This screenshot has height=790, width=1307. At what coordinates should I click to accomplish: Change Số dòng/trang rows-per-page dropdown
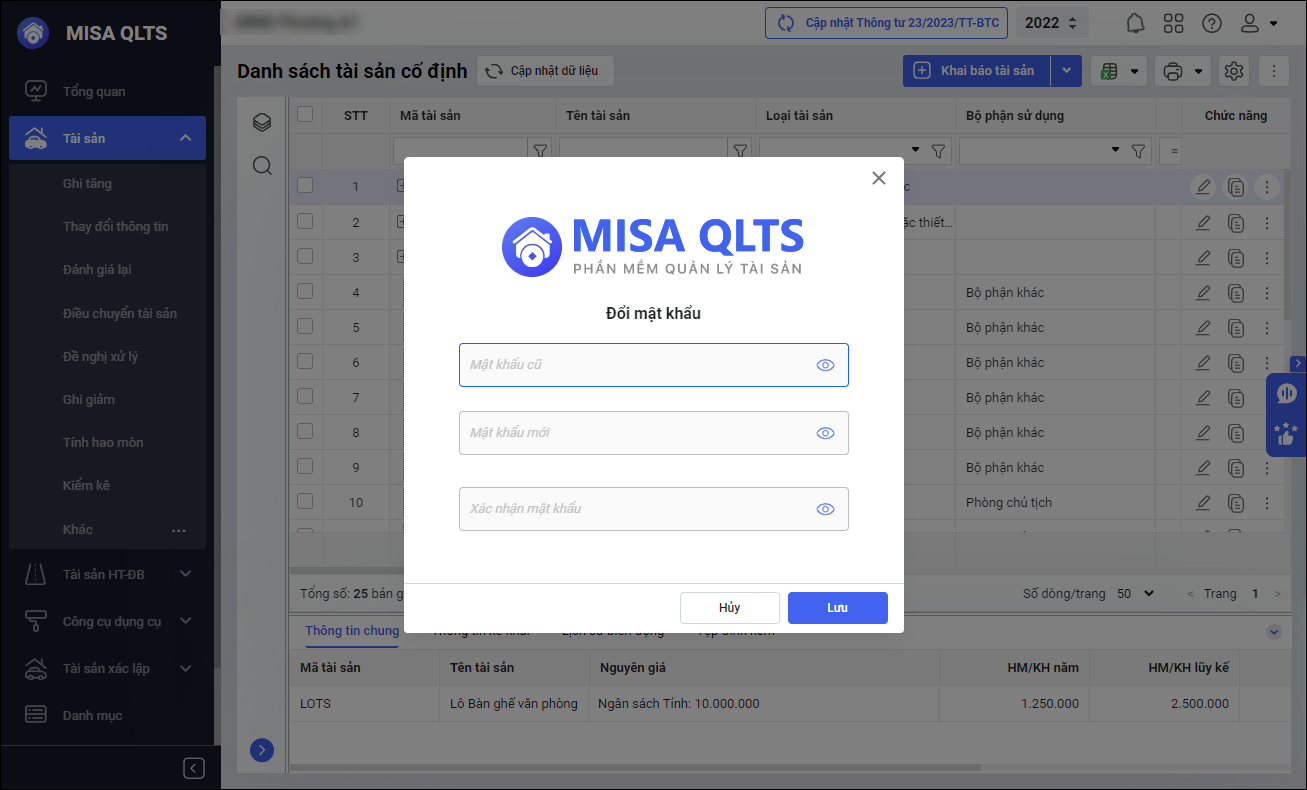tap(1135, 593)
